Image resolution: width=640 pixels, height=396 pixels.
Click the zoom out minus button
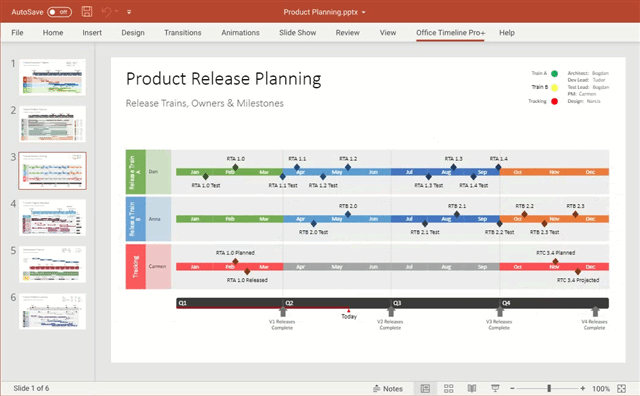click(x=512, y=389)
